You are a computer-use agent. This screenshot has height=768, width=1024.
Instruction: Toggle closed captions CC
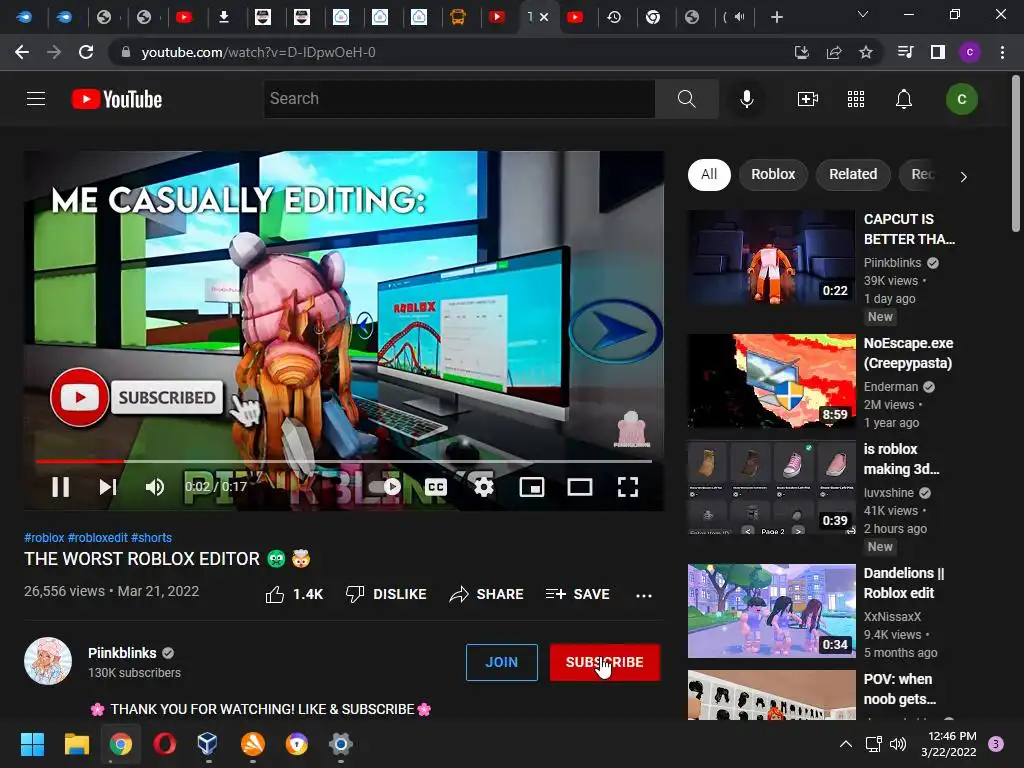(436, 487)
